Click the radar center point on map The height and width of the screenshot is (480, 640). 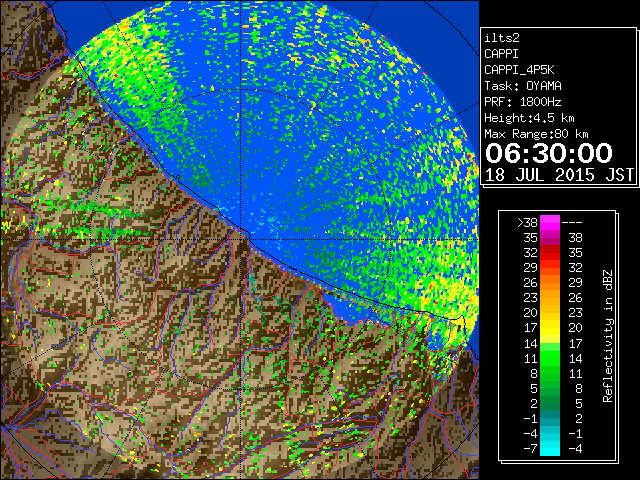[x=241, y=239]
